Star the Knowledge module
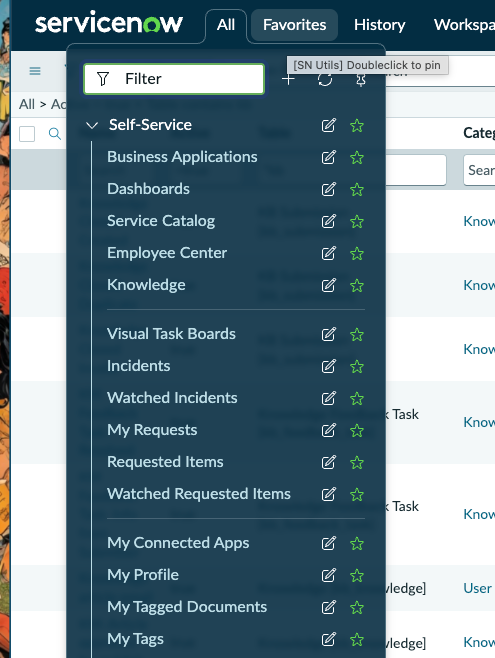 click(357, 286)
